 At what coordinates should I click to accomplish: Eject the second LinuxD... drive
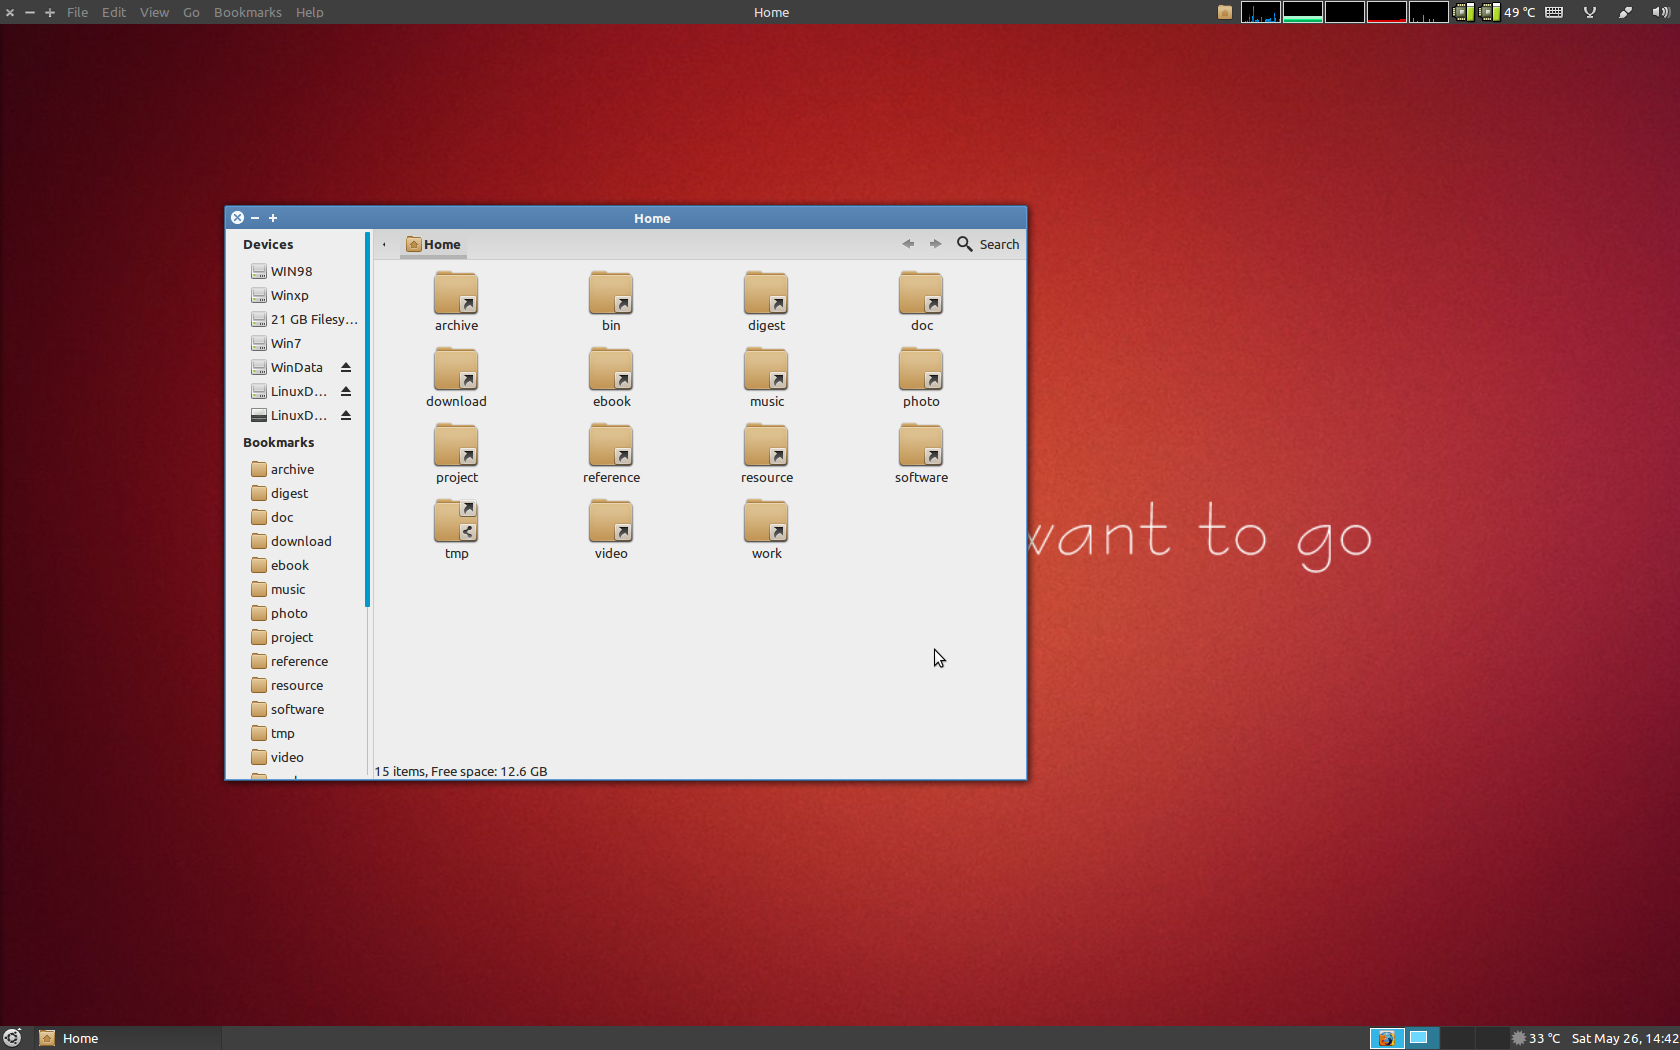346,415
